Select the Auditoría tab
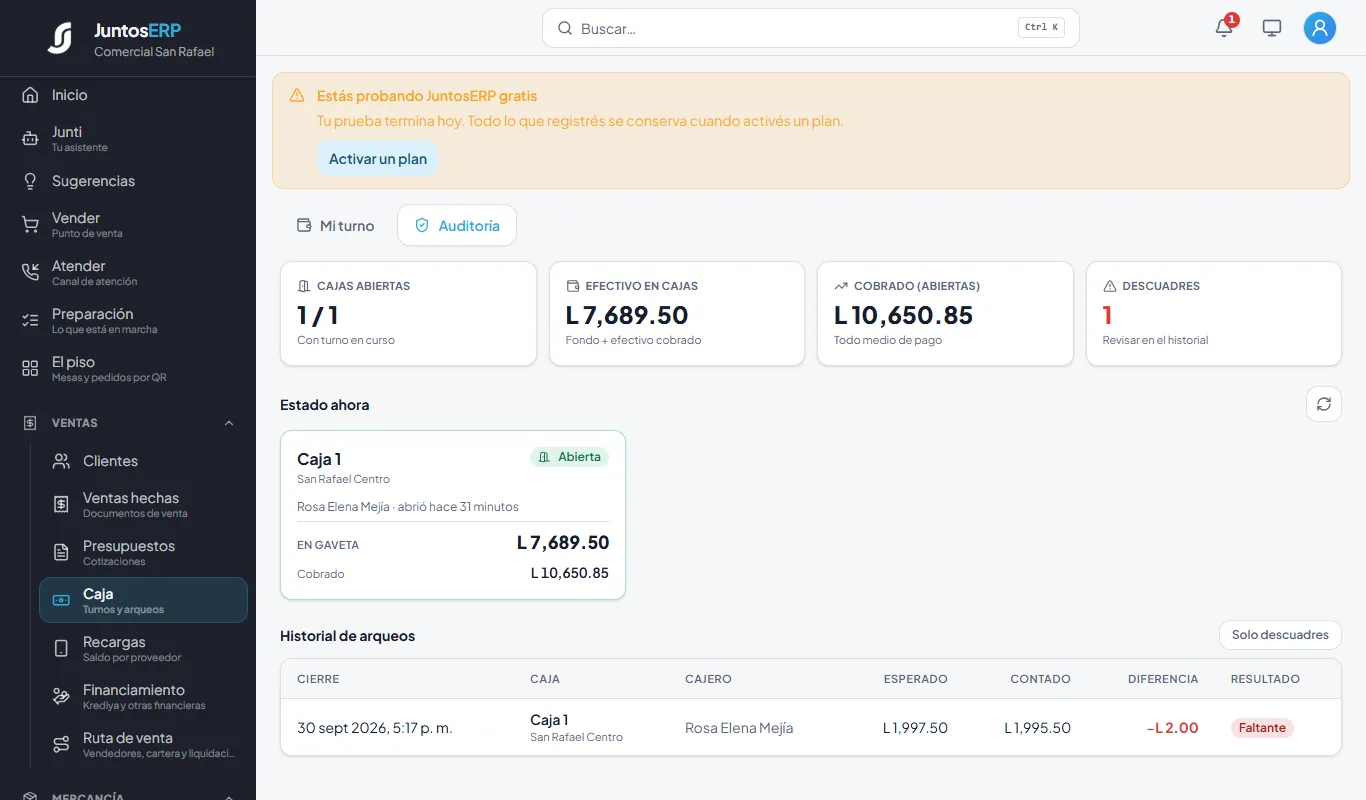Screen dimensions: 1366x800 pyautogui.click(x=457, y=226)
